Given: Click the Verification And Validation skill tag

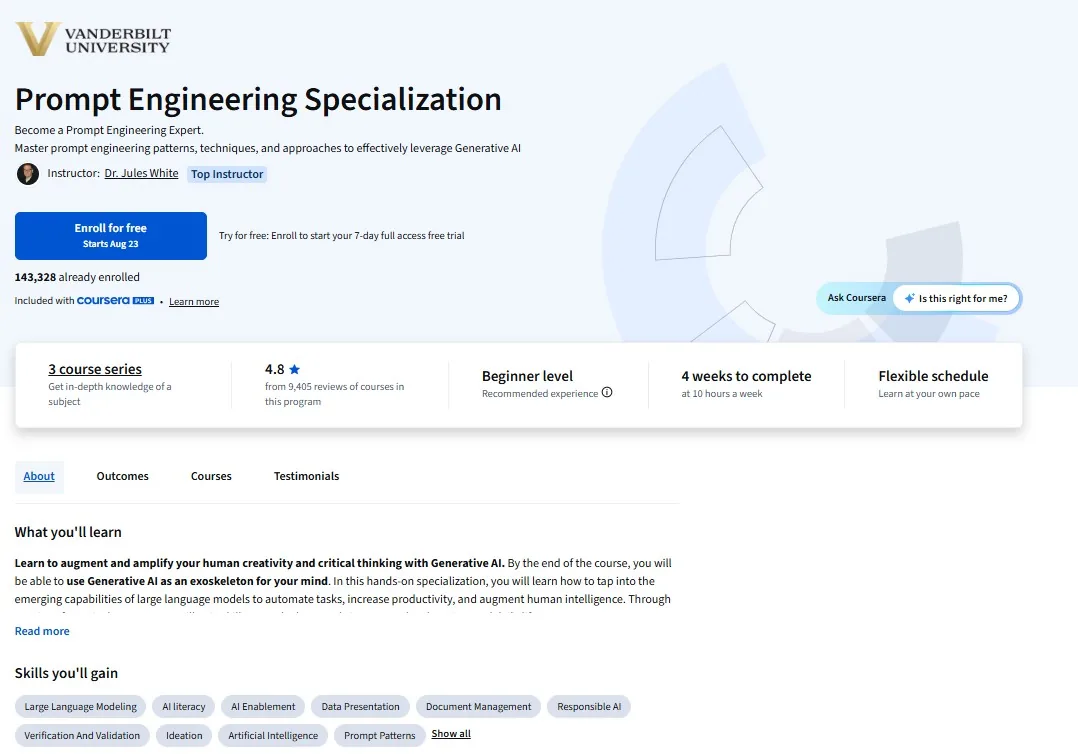Looking at the screenshot, I should click(82, 735).
